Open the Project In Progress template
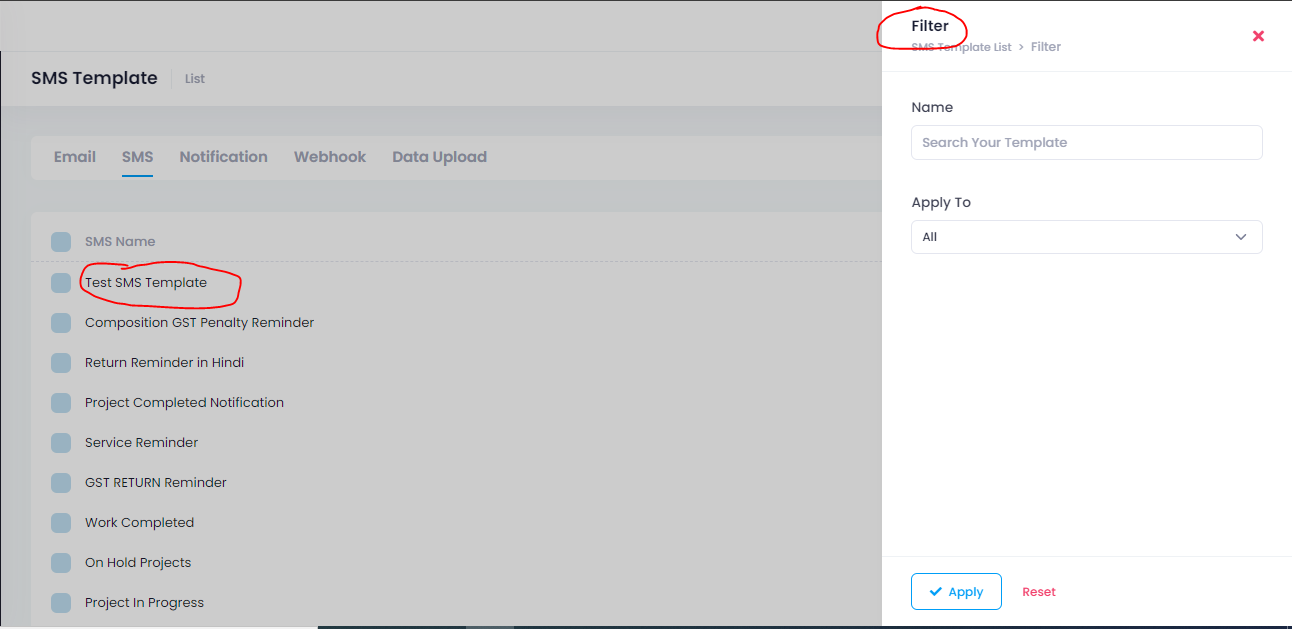This screenshot has width=1292, height=629. 144,603
